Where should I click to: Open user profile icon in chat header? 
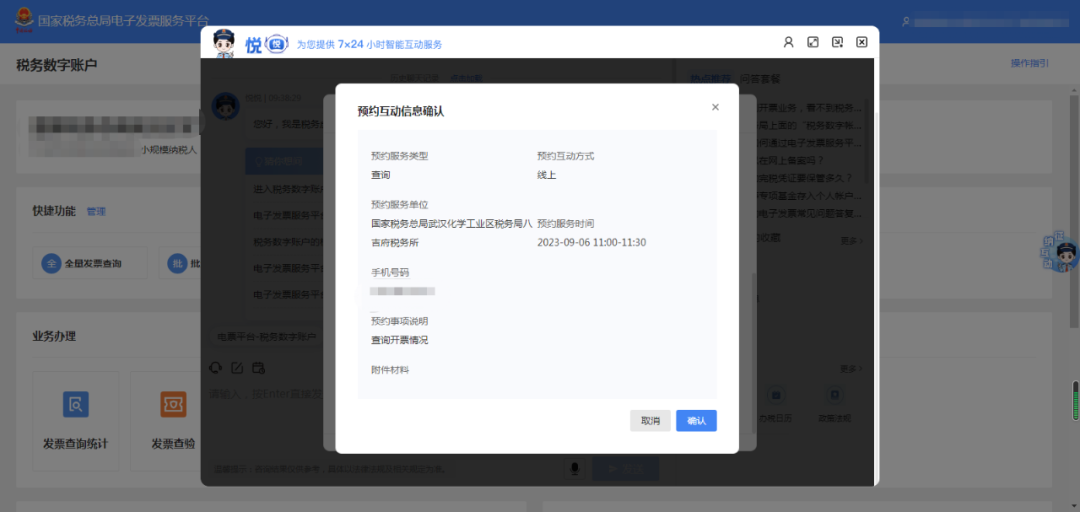pyautogui.click(x=789, y=42)
